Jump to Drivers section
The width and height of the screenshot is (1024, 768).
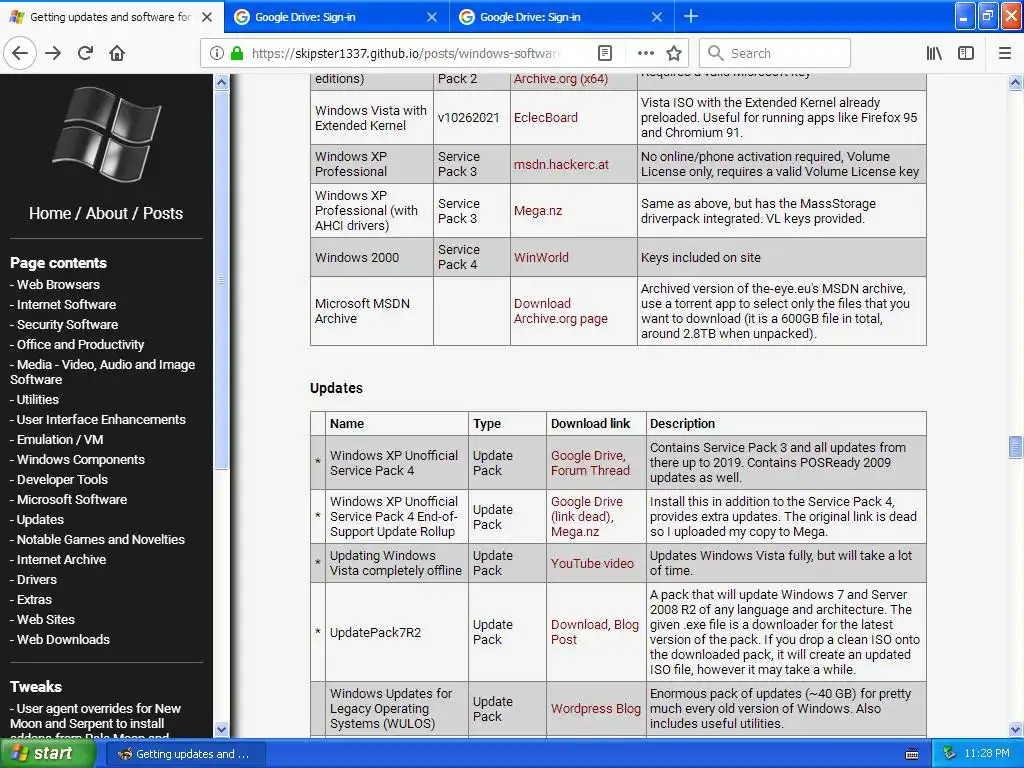(37, 580)
